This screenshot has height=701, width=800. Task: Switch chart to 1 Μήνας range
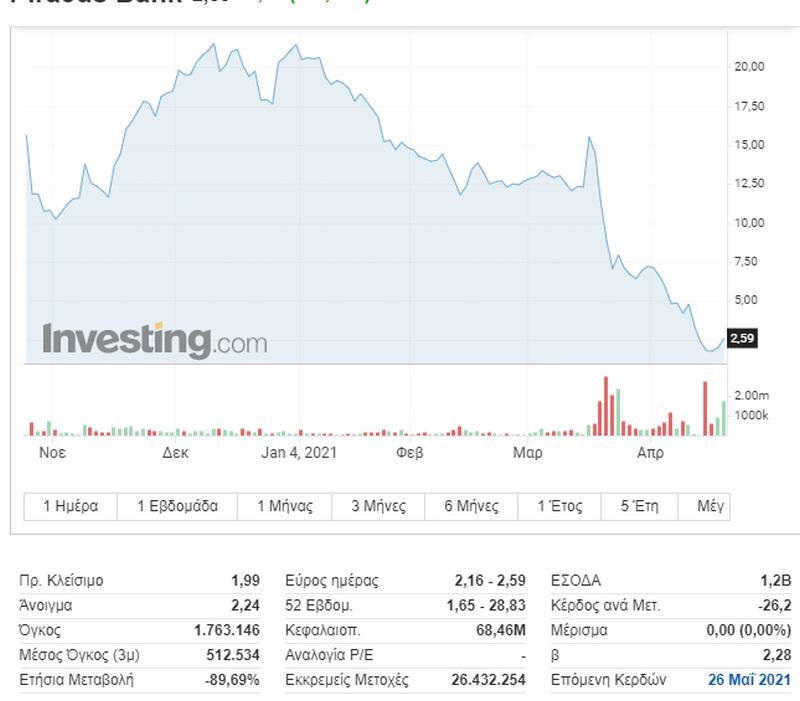tap(285, 506)
